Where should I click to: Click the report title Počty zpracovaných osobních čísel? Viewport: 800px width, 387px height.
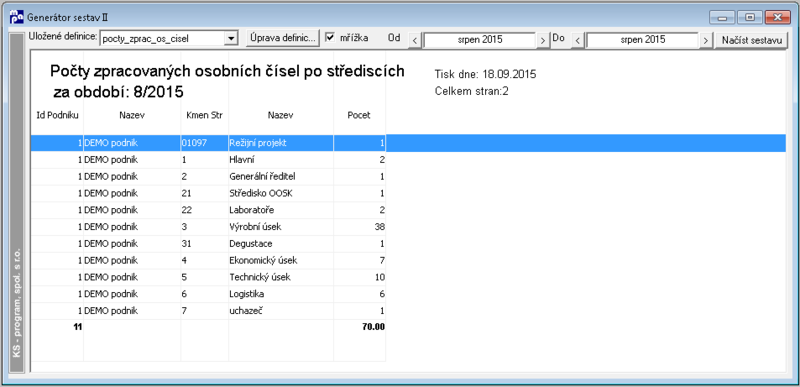[x=227, y=72]
